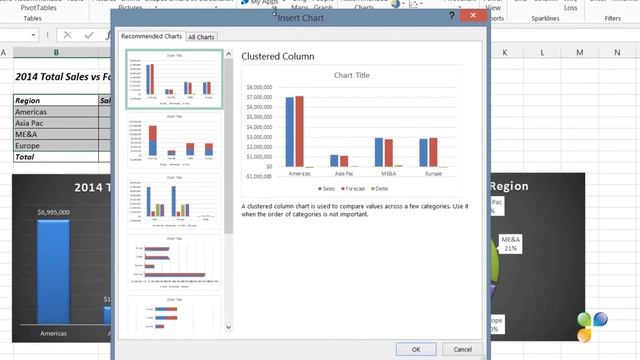The image size is (640, 360).
Task: Pick the fifth bar chart thumbnail in the list
Action: tap(174, 314)
